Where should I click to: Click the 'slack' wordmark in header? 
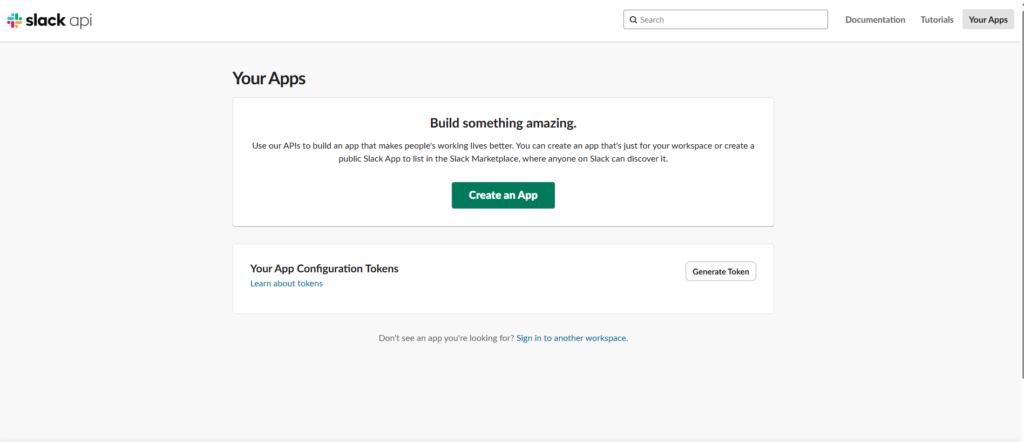(x=46, y=20)
